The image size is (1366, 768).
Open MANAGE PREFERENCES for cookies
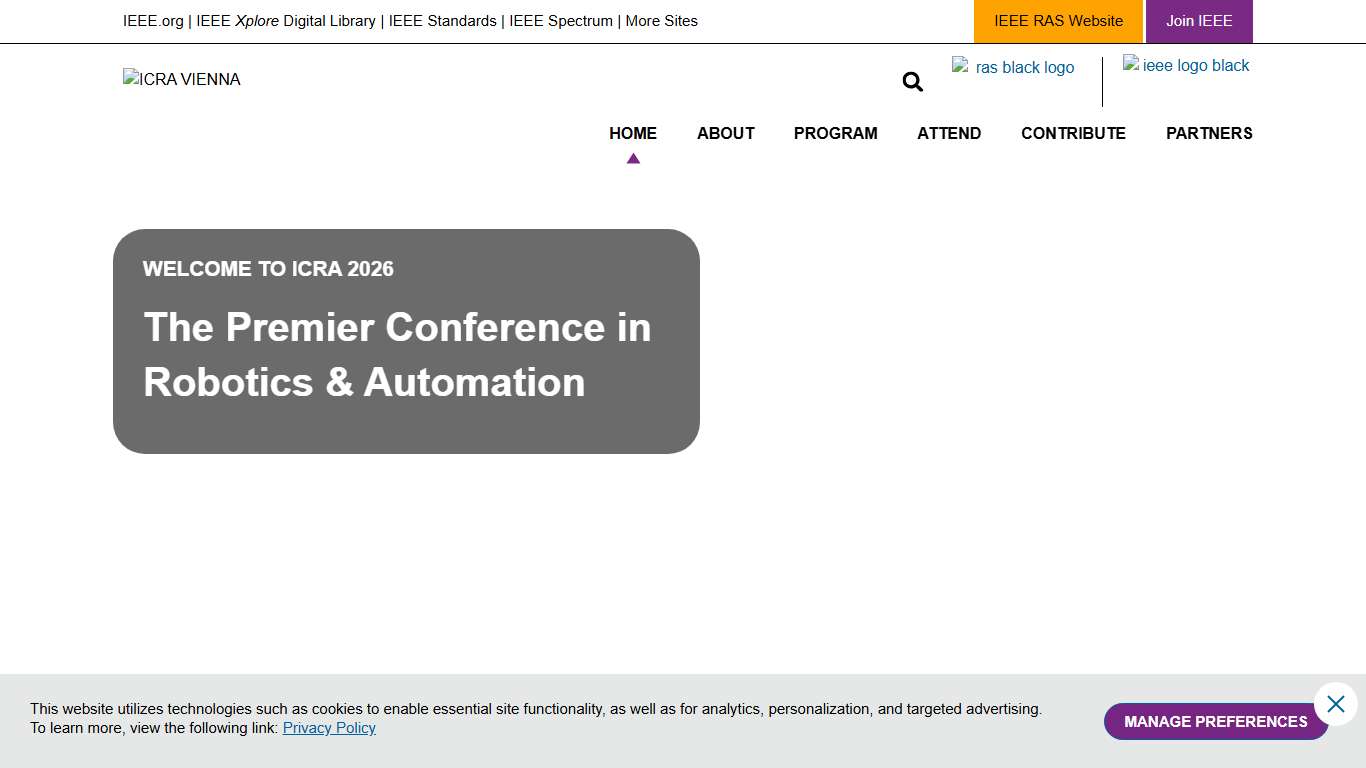pyautogui.click(x=1215, y=721)
